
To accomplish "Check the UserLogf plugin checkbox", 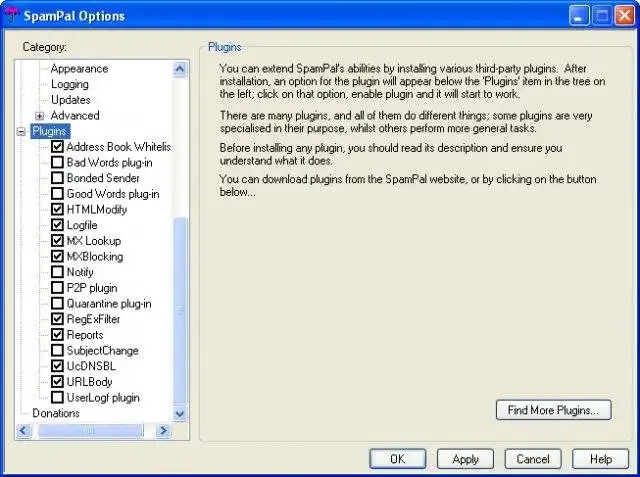I will [x=57, y=397].
